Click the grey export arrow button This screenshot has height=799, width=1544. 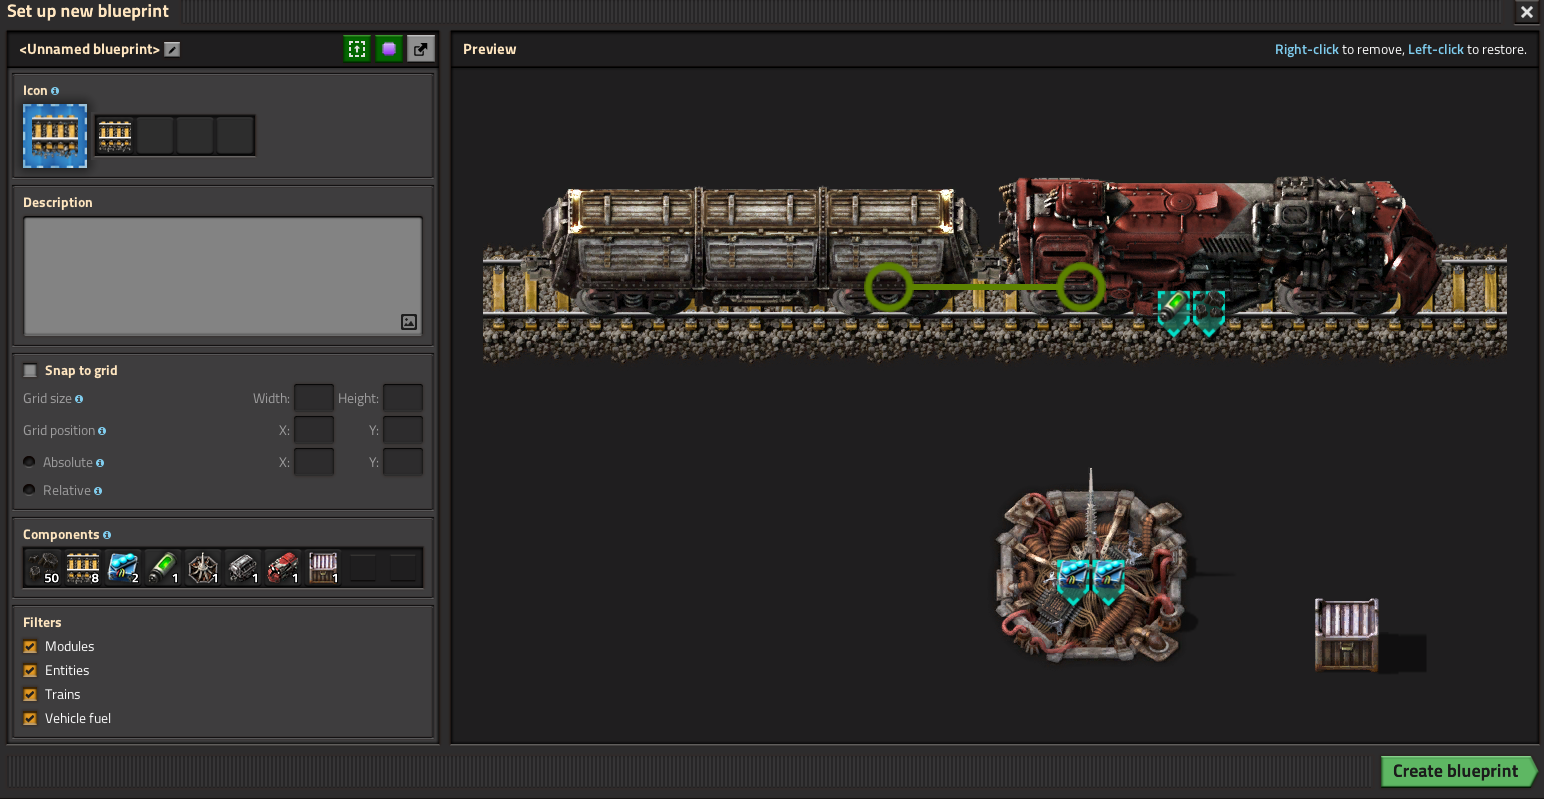[x=421, y=49]
